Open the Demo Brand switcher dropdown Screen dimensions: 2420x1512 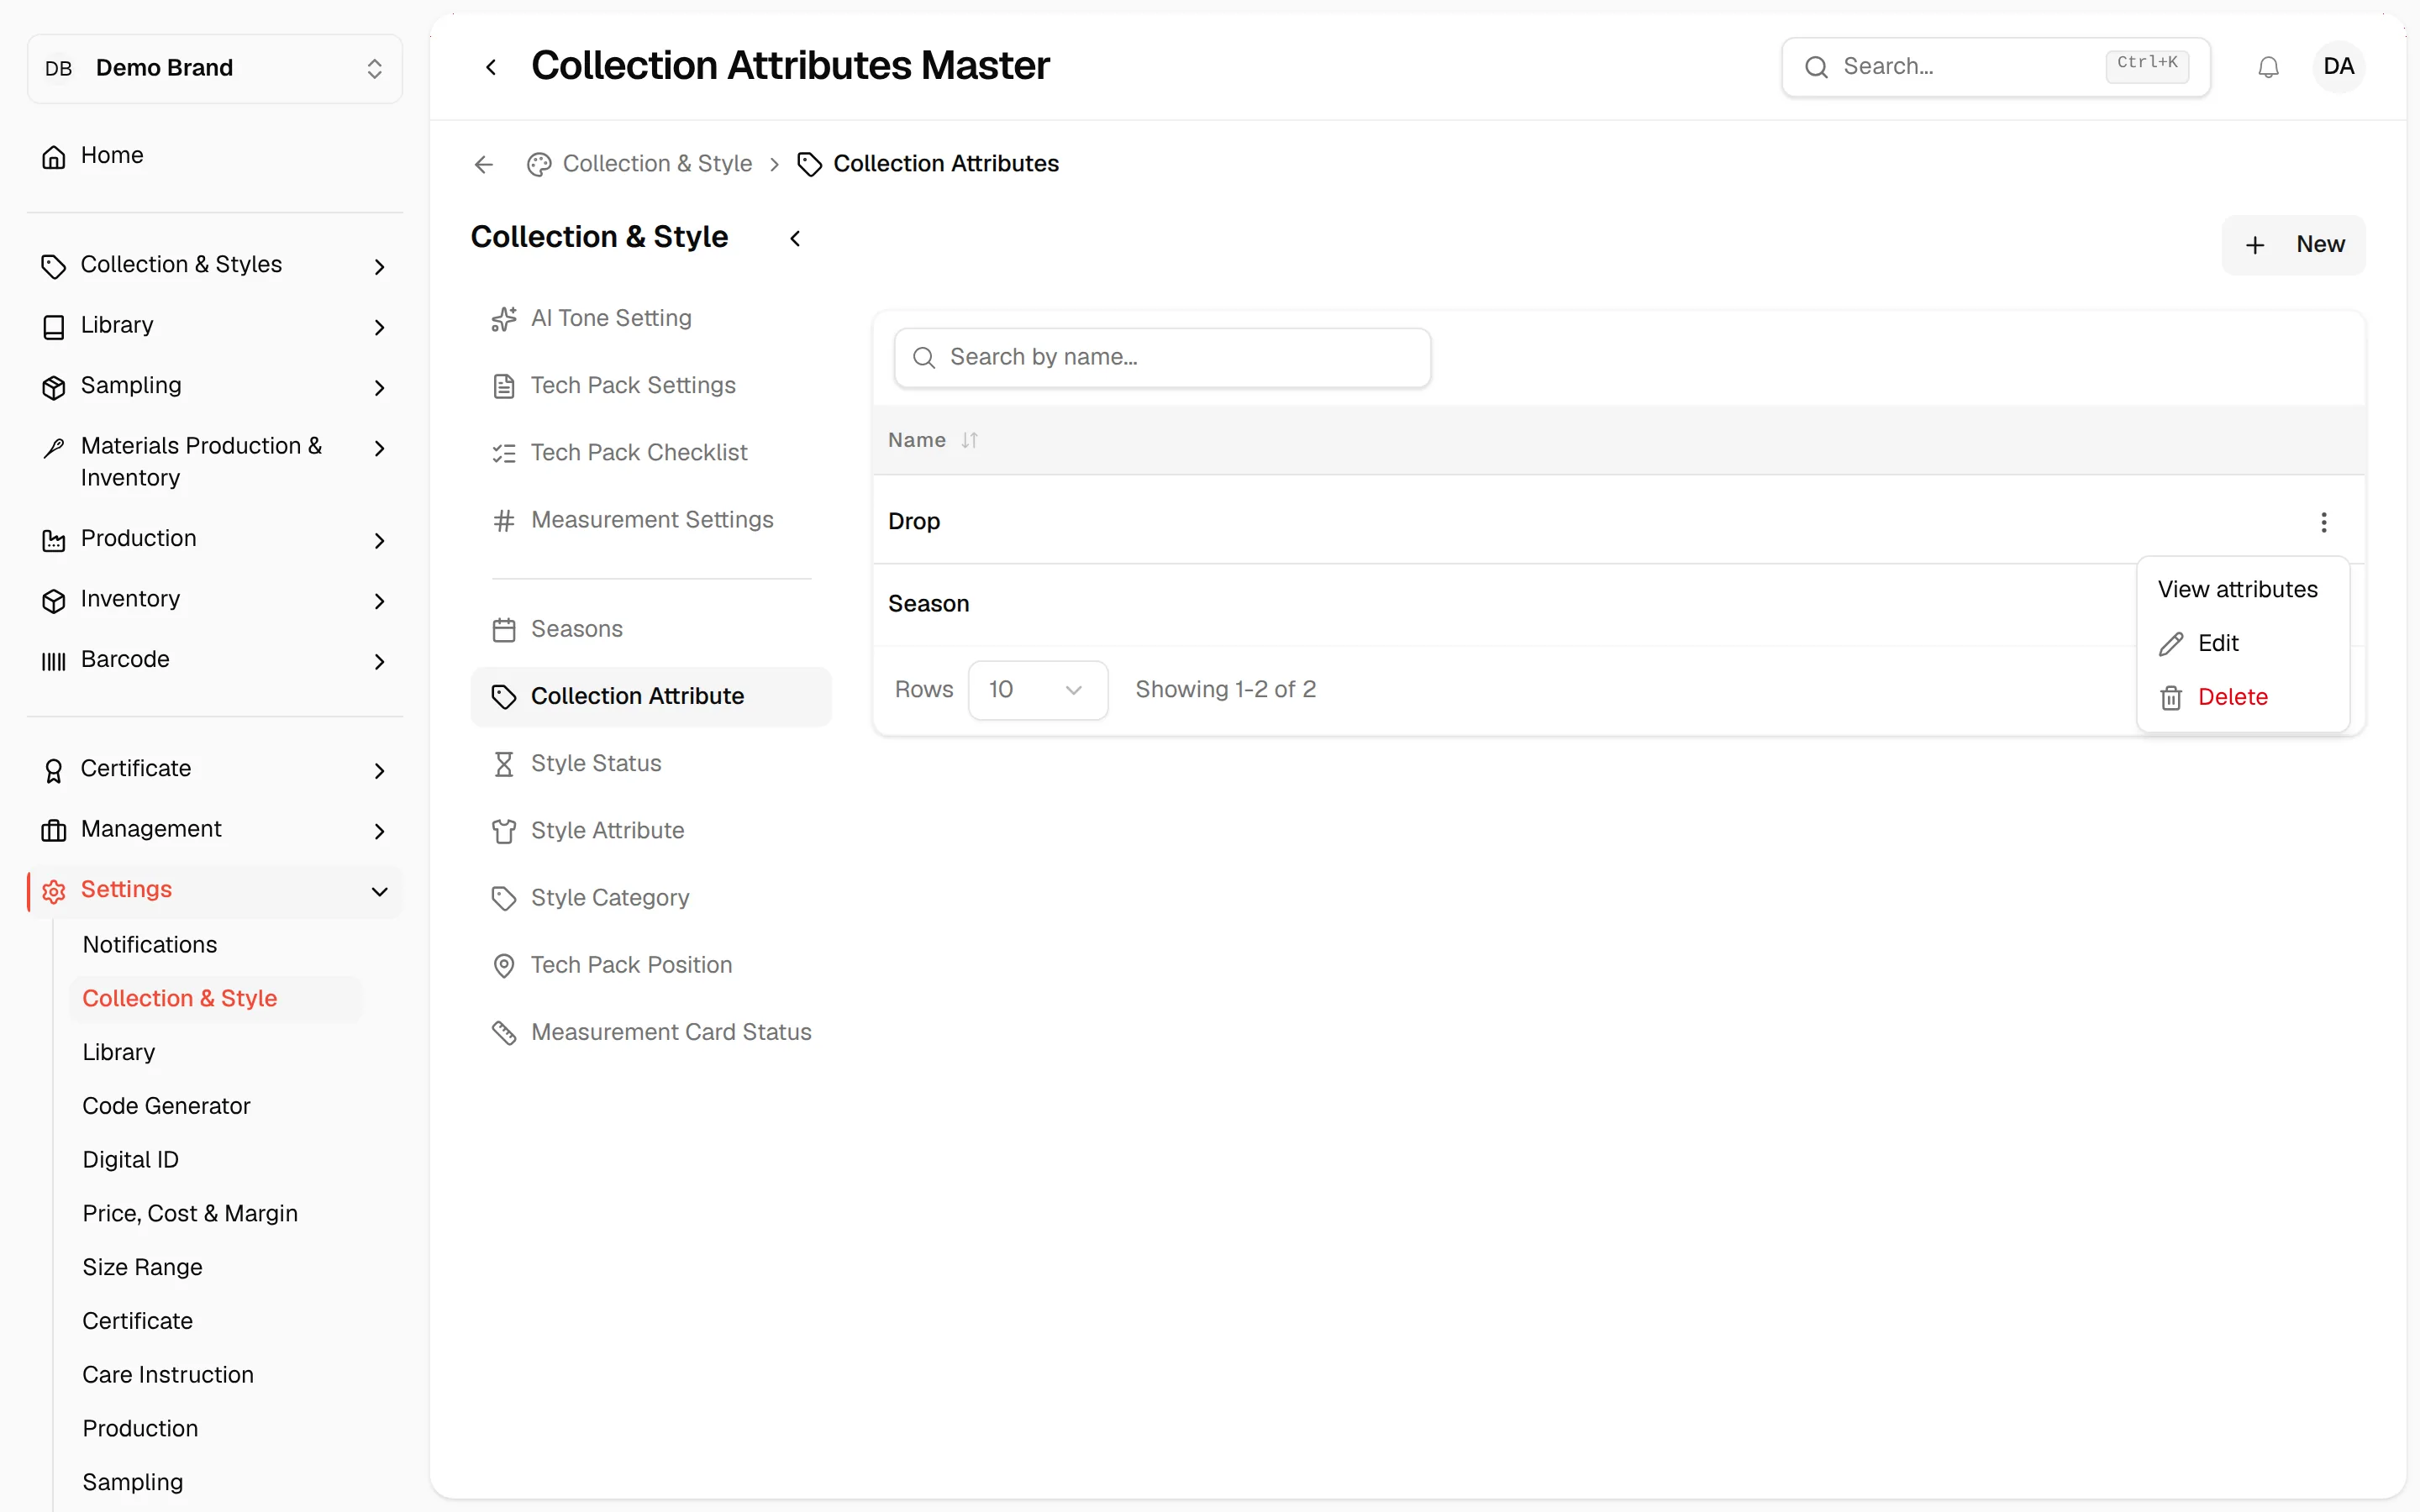[215, 68]
